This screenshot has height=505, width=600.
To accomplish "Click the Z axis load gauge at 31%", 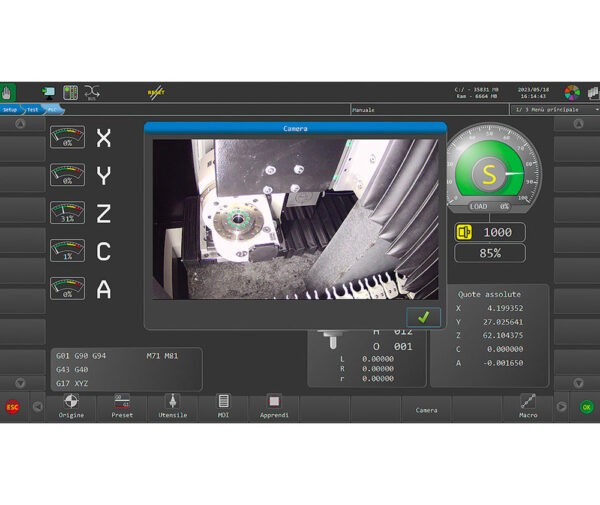I will click(x=67, y=213).
